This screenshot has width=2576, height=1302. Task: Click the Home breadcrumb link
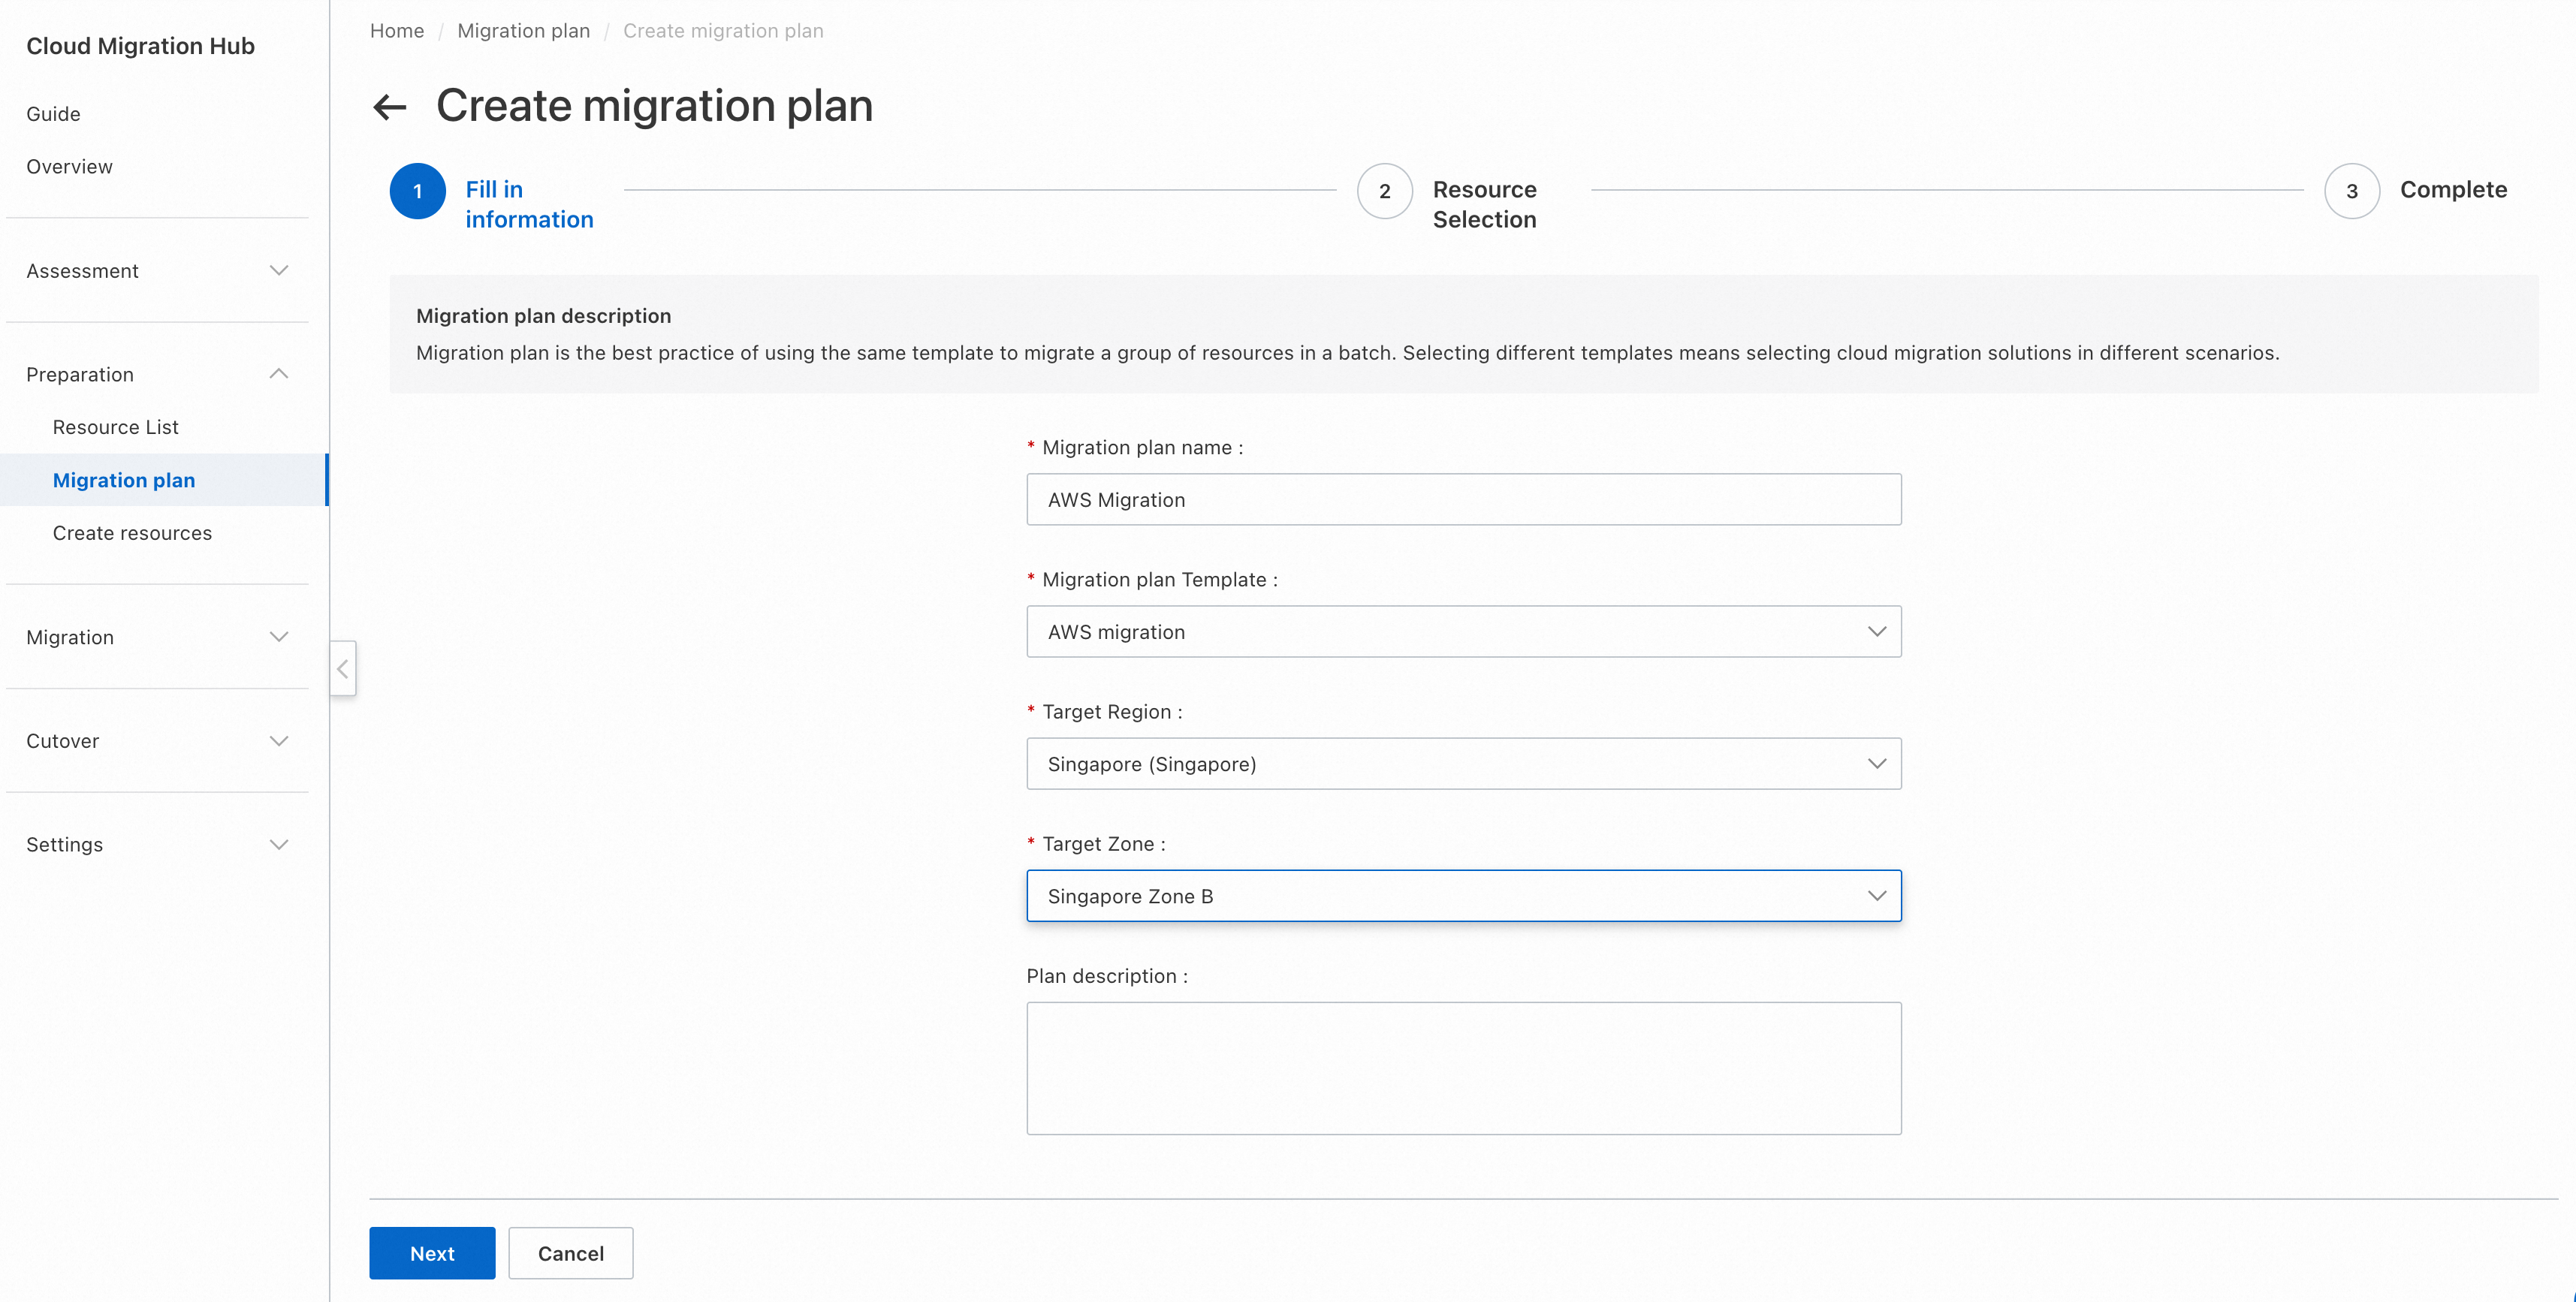[x=397, y=31]
